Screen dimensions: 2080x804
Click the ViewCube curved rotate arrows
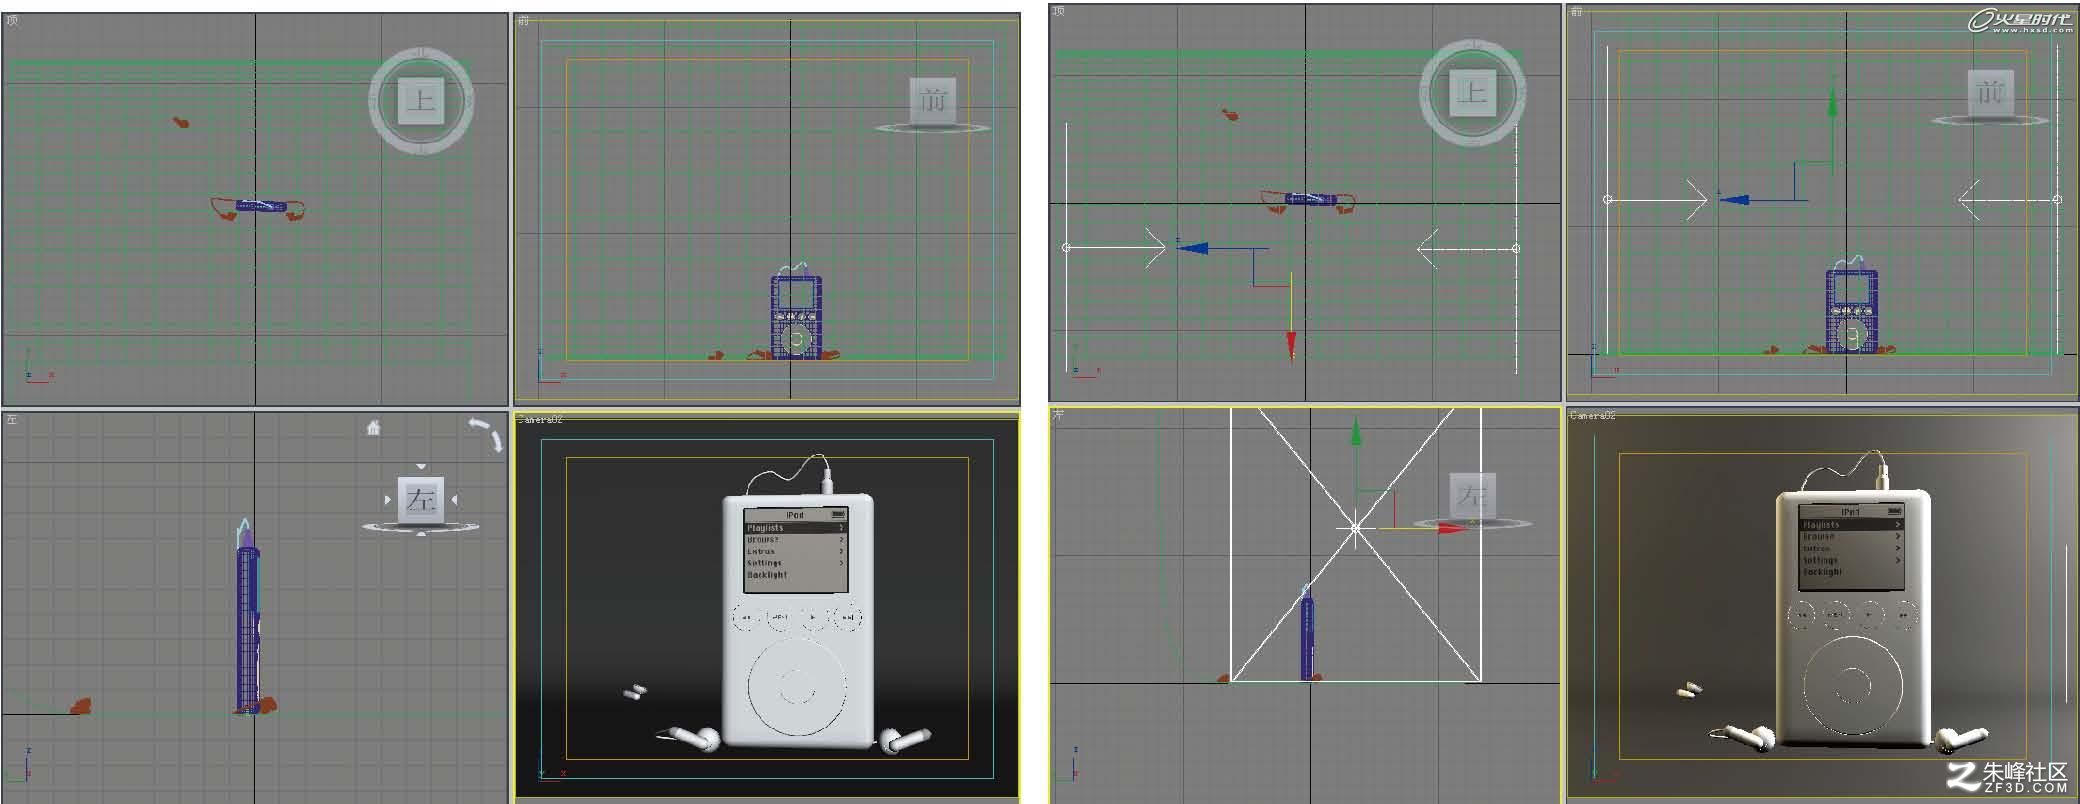(x=486, y=433)
